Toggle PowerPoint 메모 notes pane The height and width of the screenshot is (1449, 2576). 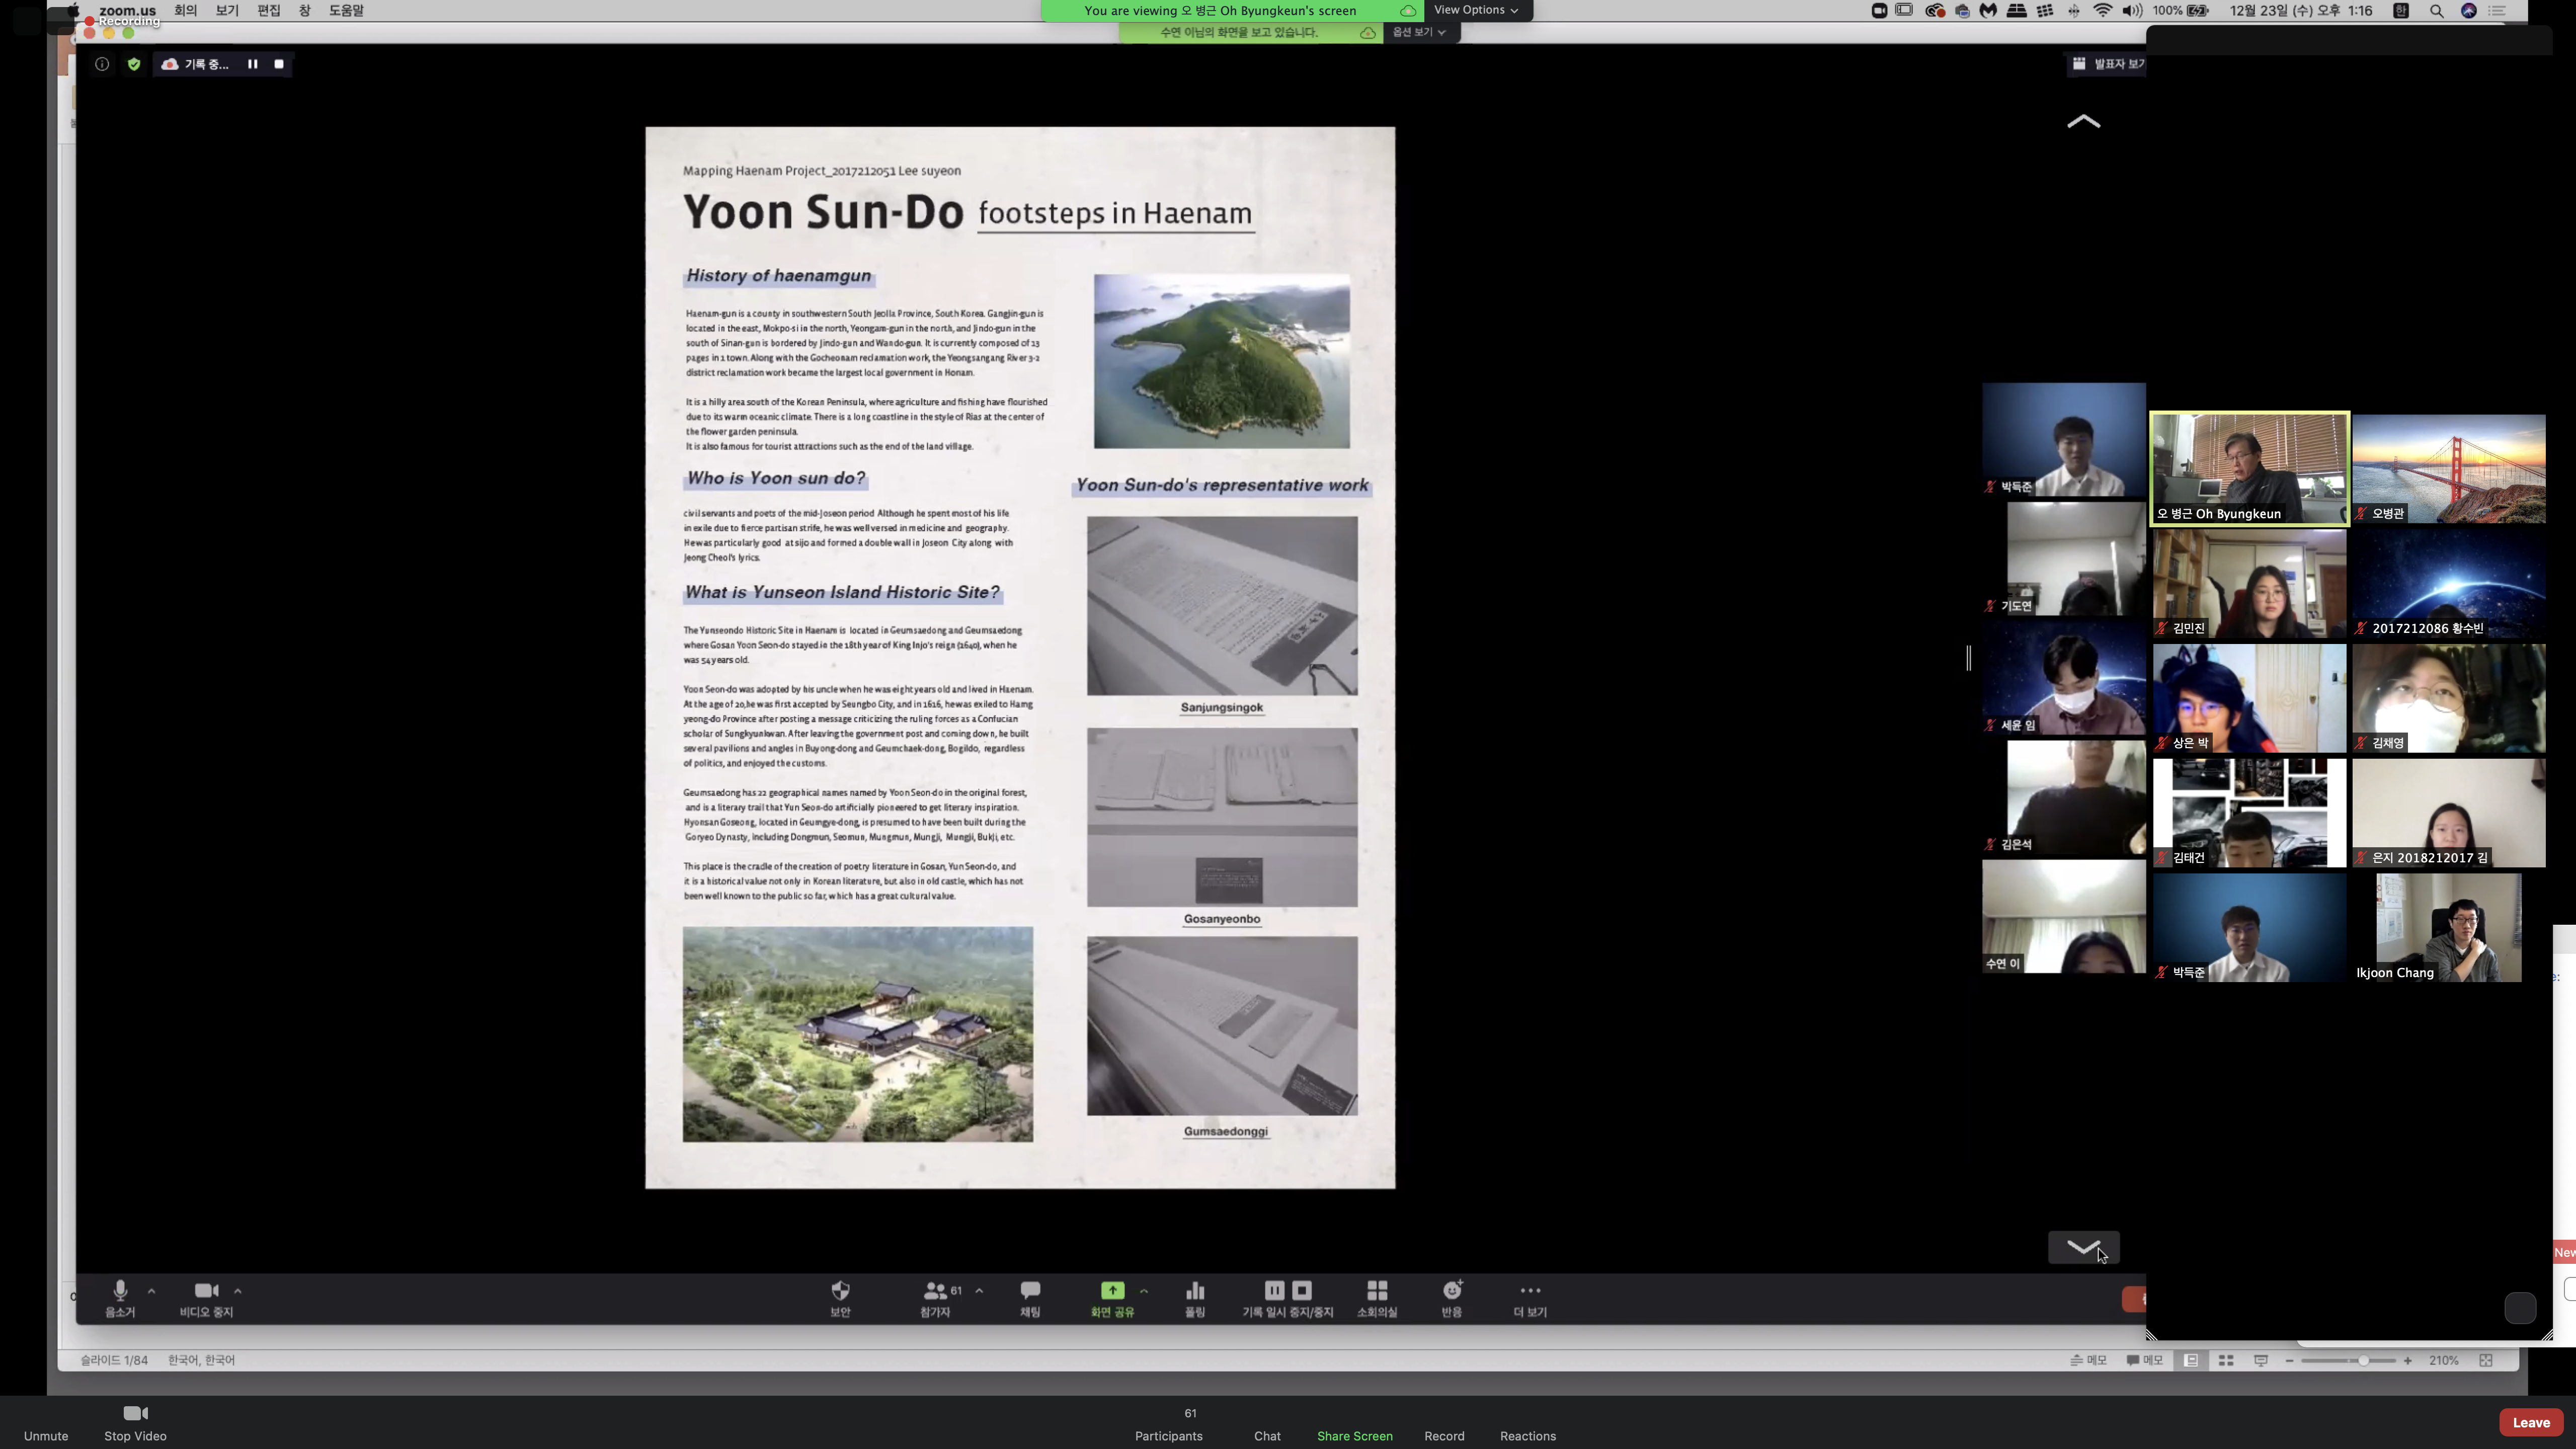pos(2089,1360)
